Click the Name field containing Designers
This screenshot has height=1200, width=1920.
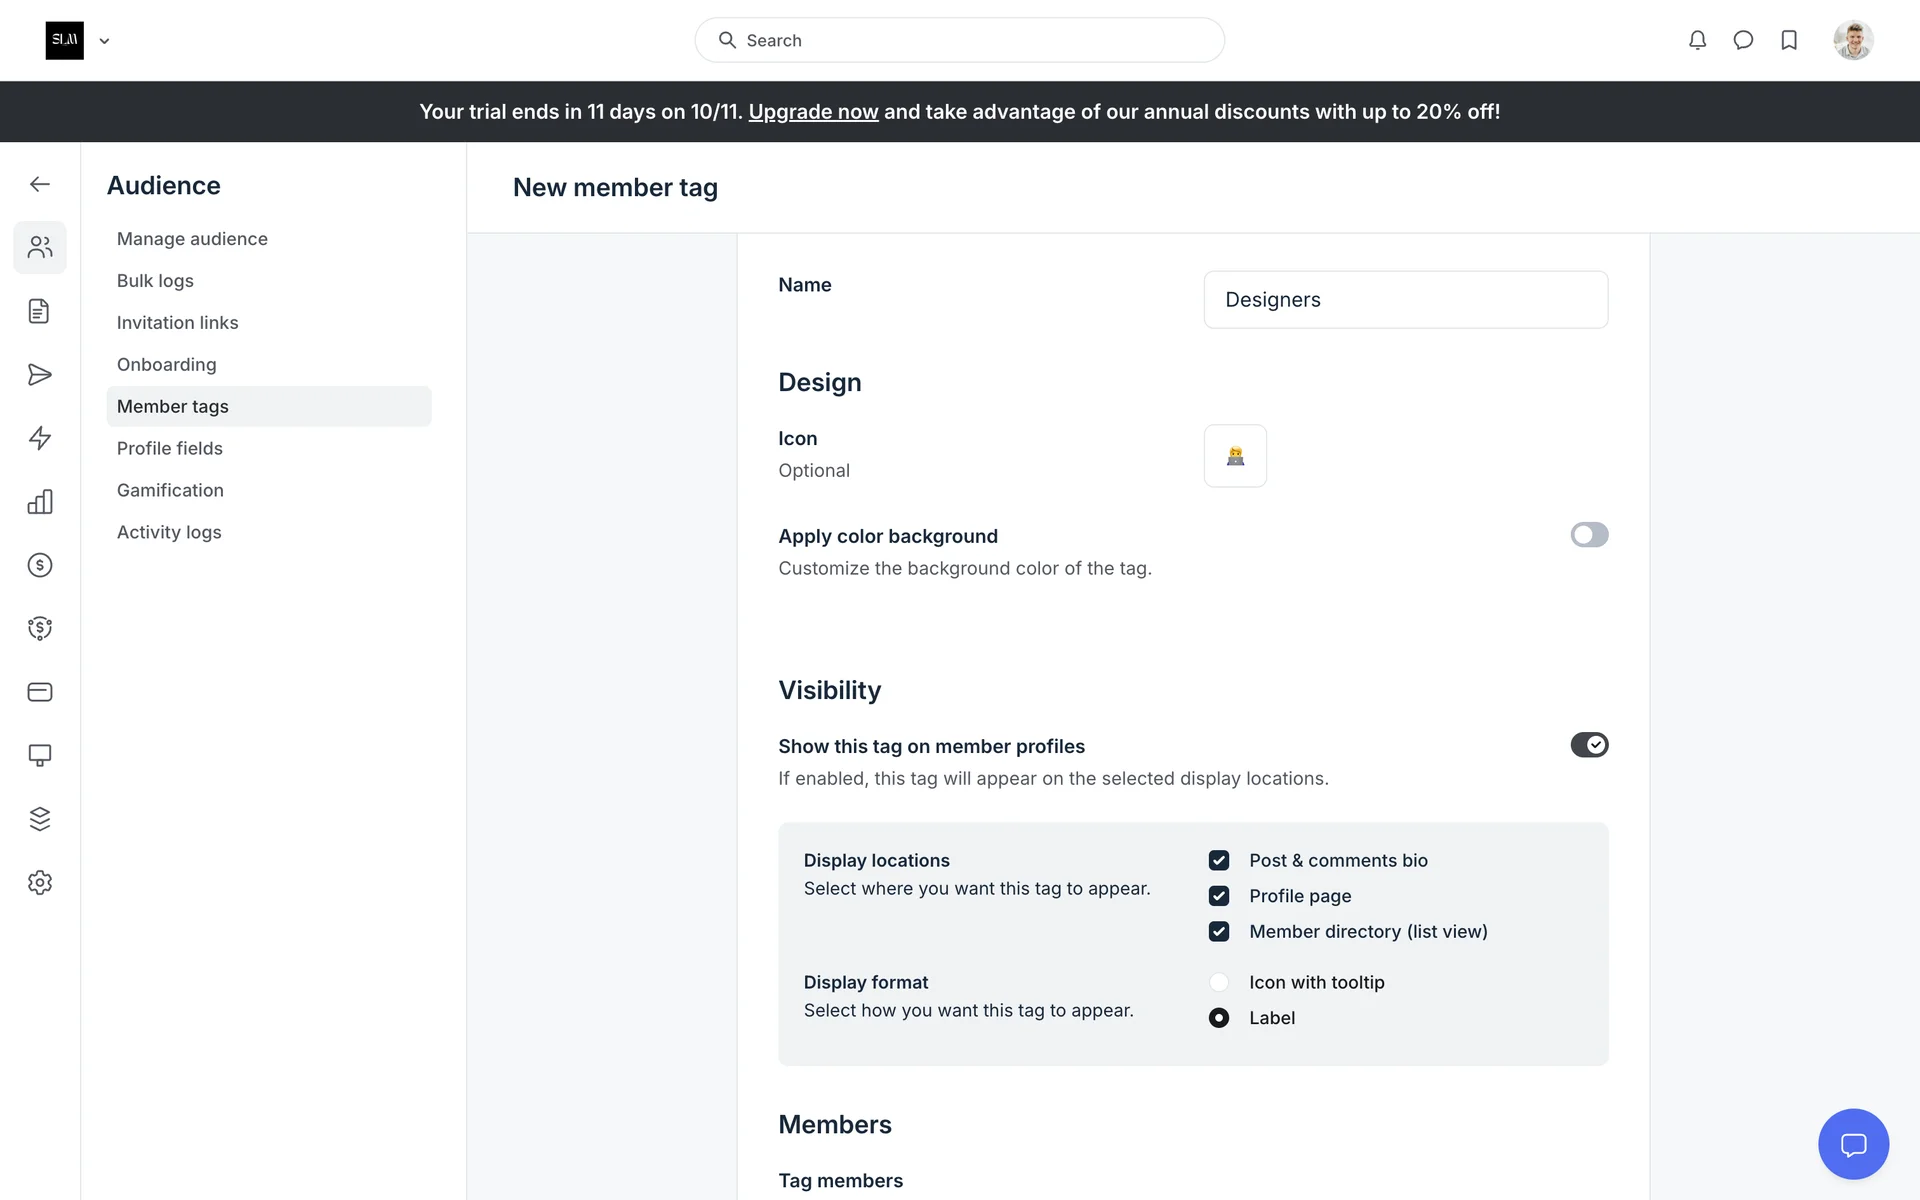1405,300
